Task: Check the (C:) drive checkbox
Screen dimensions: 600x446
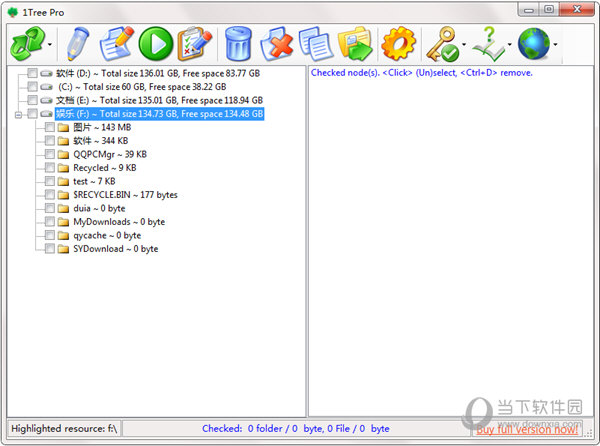Action: (33, 86)
